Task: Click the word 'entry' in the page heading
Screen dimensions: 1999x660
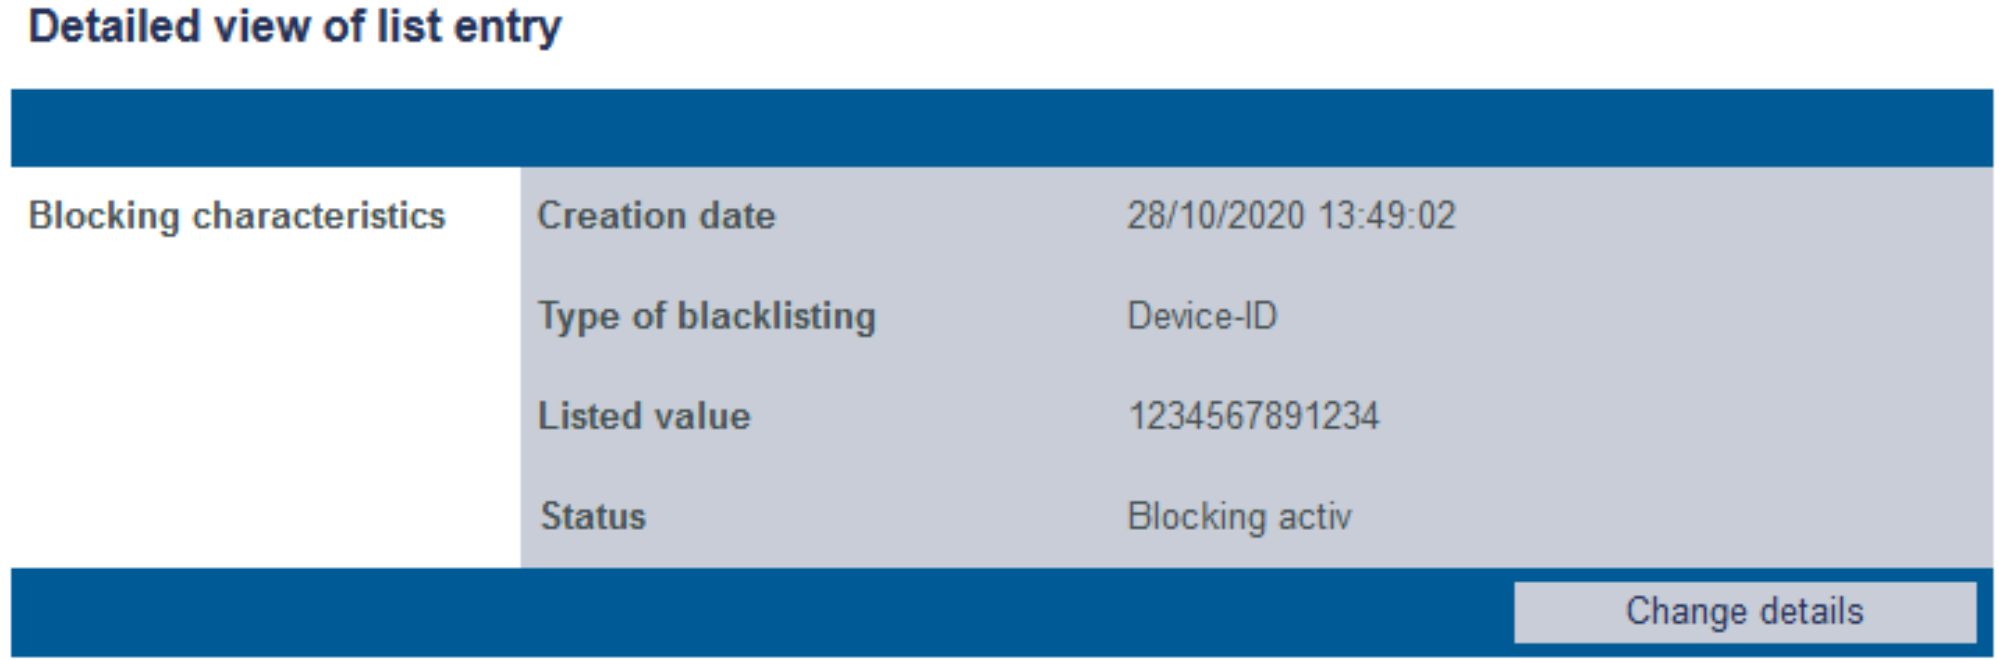Action: 507,27
